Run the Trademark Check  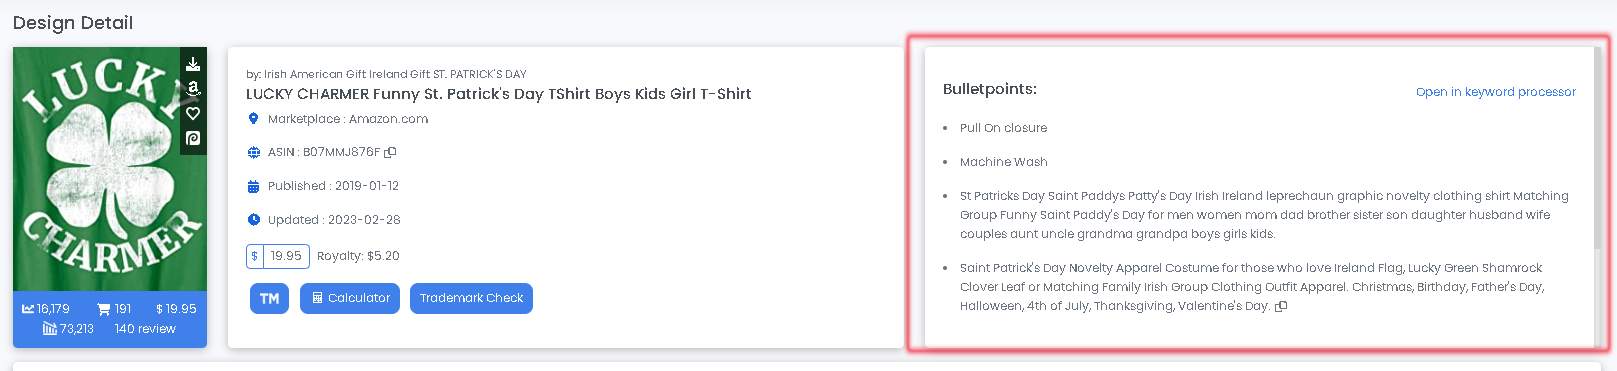pyautogui.click(x=471, y=298)
